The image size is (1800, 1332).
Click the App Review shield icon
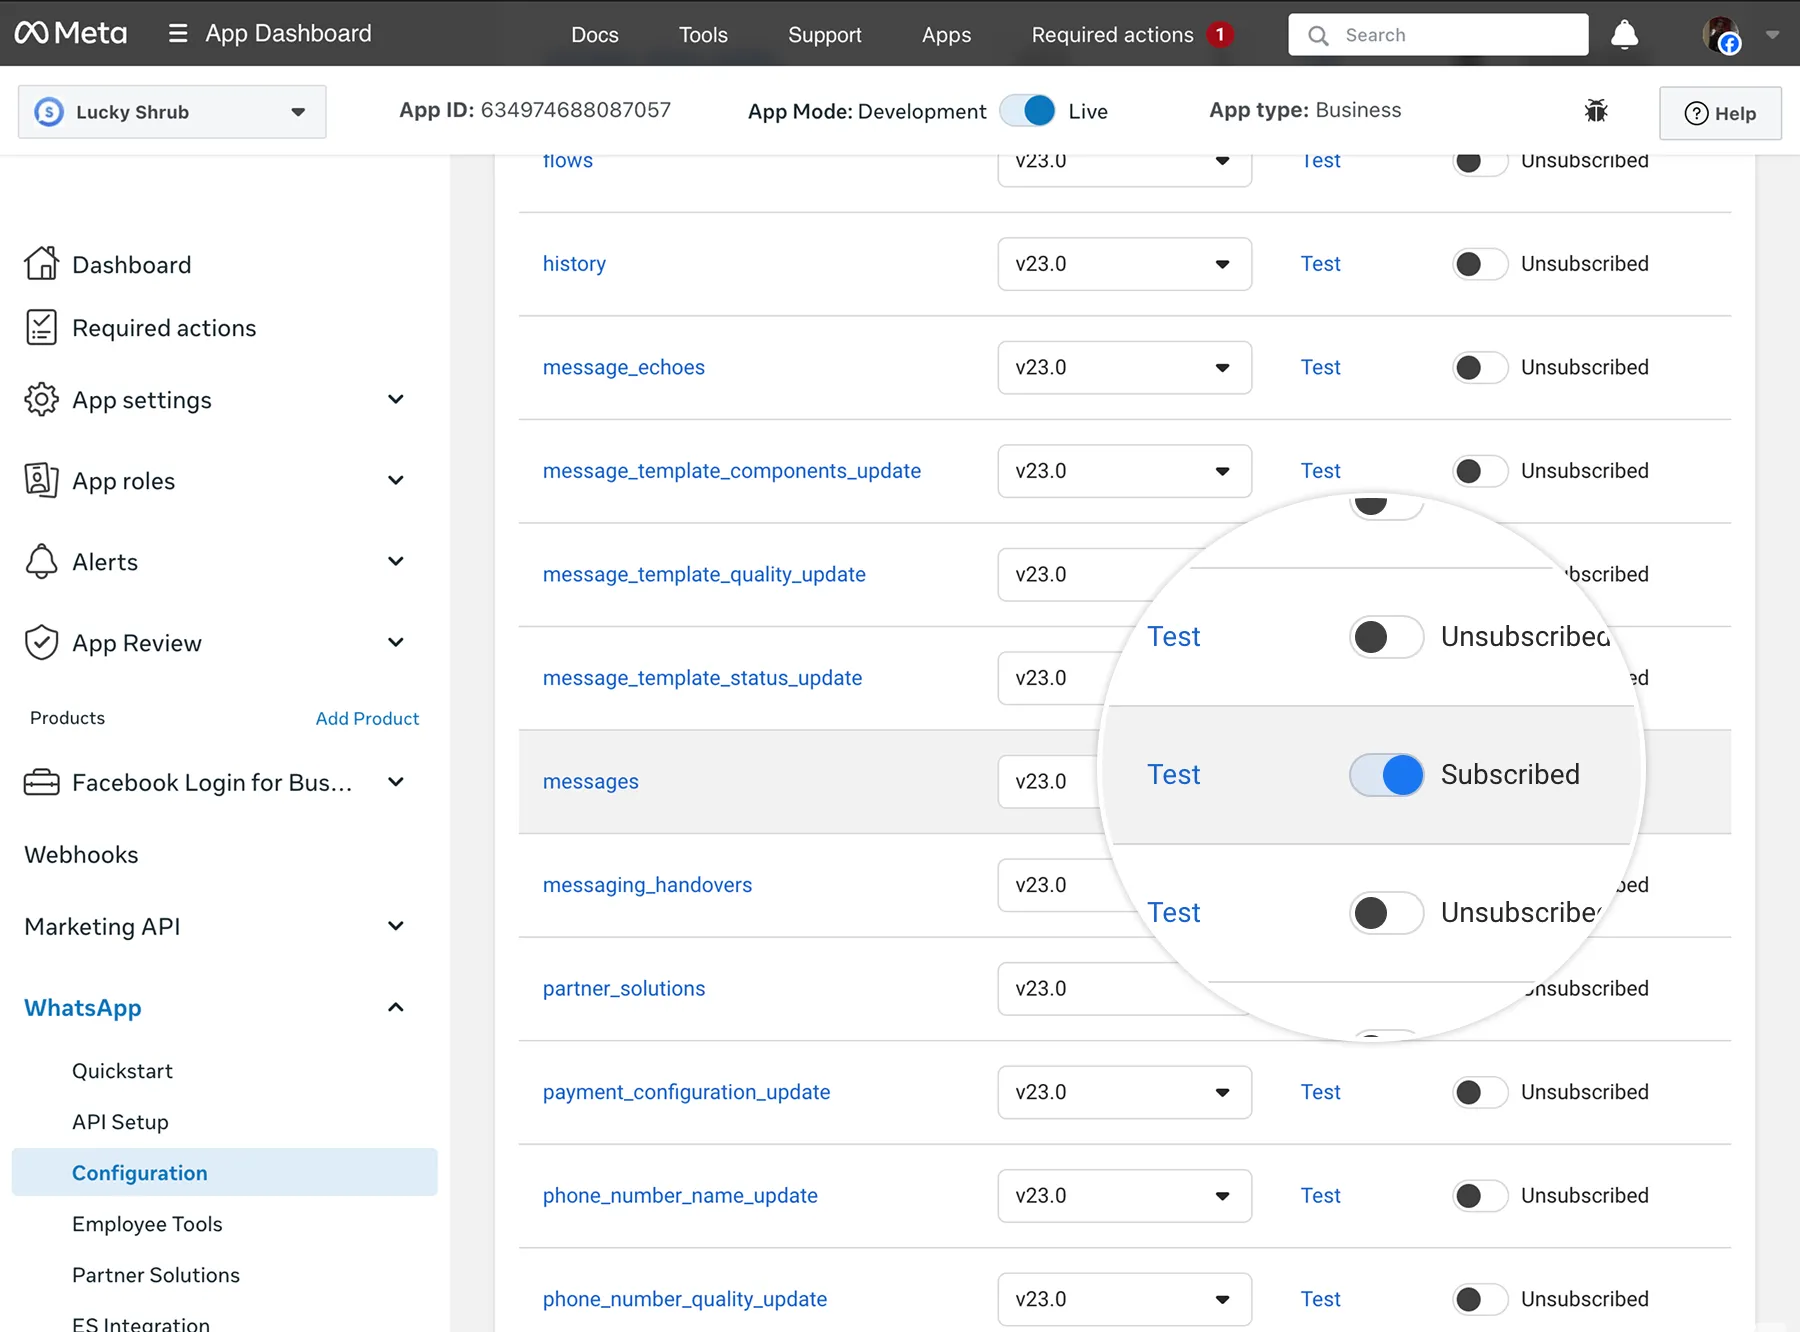pos(41,643)
